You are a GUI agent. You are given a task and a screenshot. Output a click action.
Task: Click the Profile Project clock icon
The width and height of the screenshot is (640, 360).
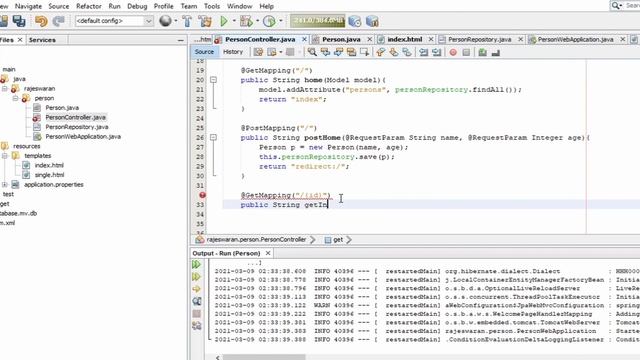[x=269, y=21]
